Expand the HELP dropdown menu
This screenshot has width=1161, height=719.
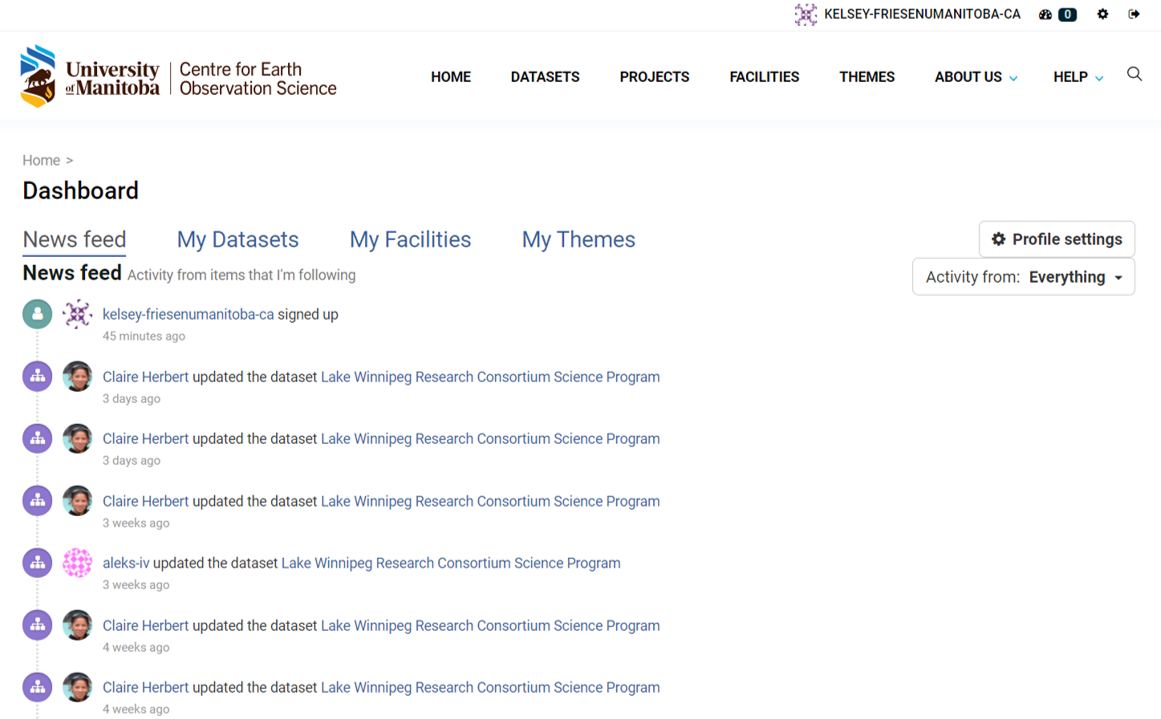(1077, 77)
